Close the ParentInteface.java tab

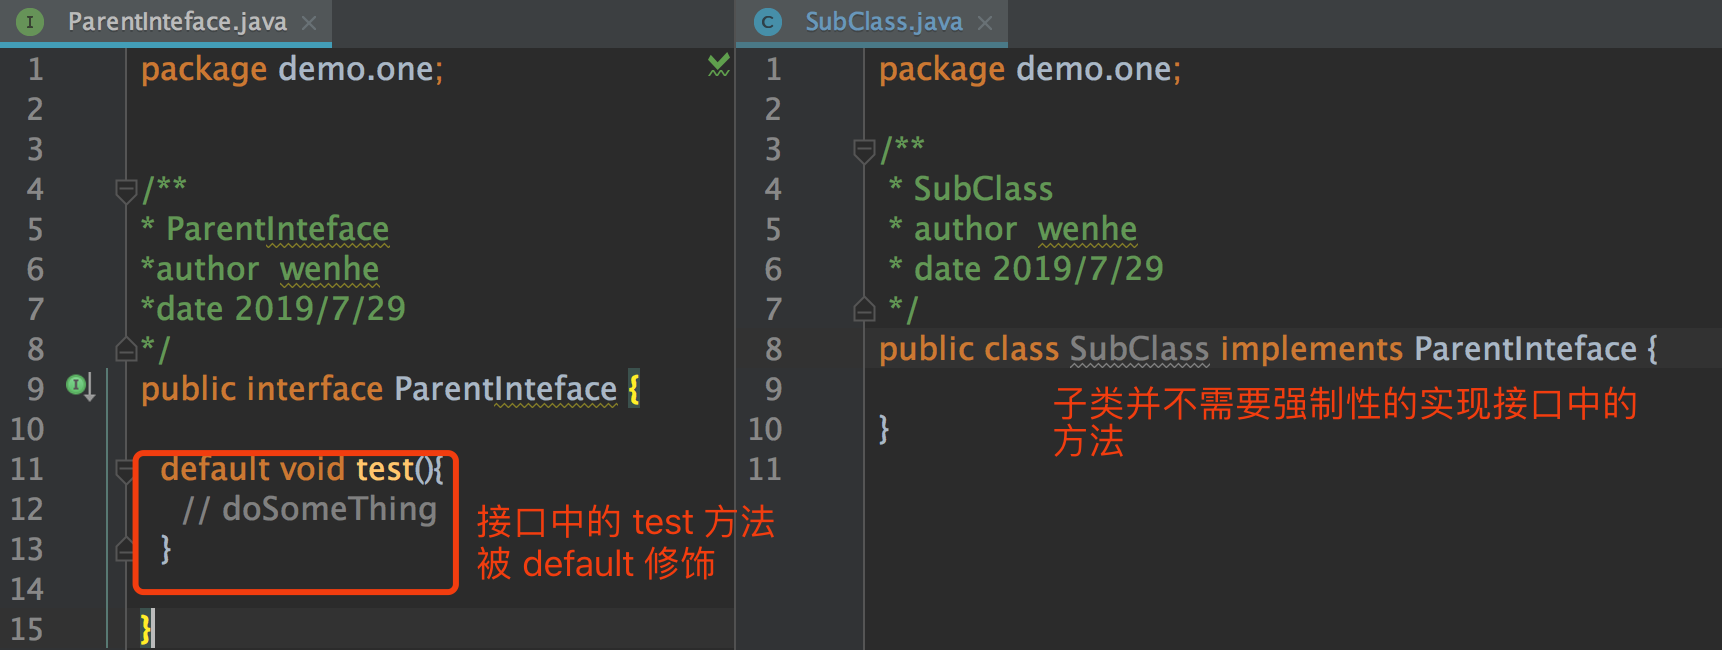tap(309, 22)
